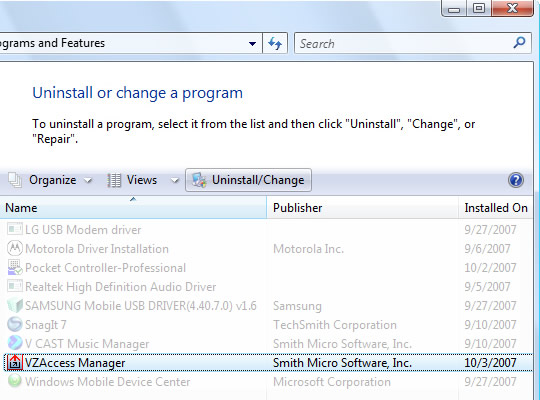Select the VZAccess Manager entry name
The height and width of the screenshot is (400, 540).
[75, 363]
